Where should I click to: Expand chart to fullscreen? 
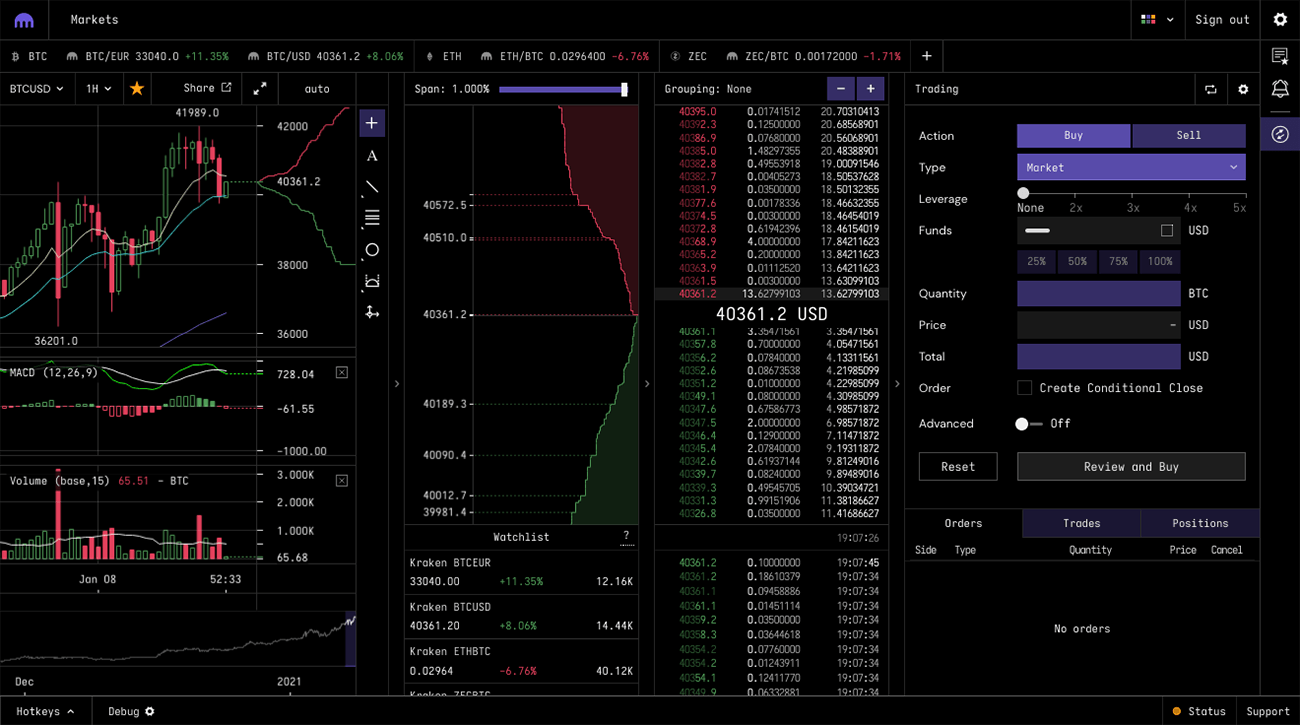pos(260,89)
